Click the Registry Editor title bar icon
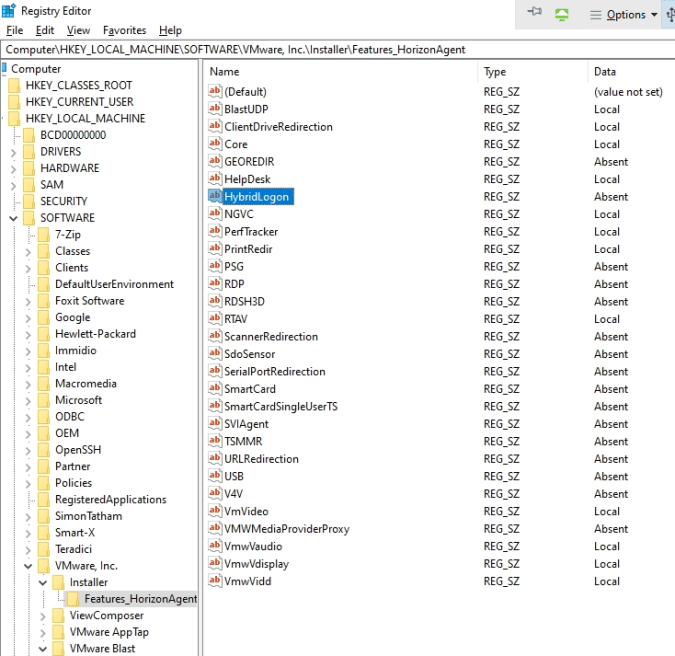Screen dimensions: 675x656 point(8,12)
